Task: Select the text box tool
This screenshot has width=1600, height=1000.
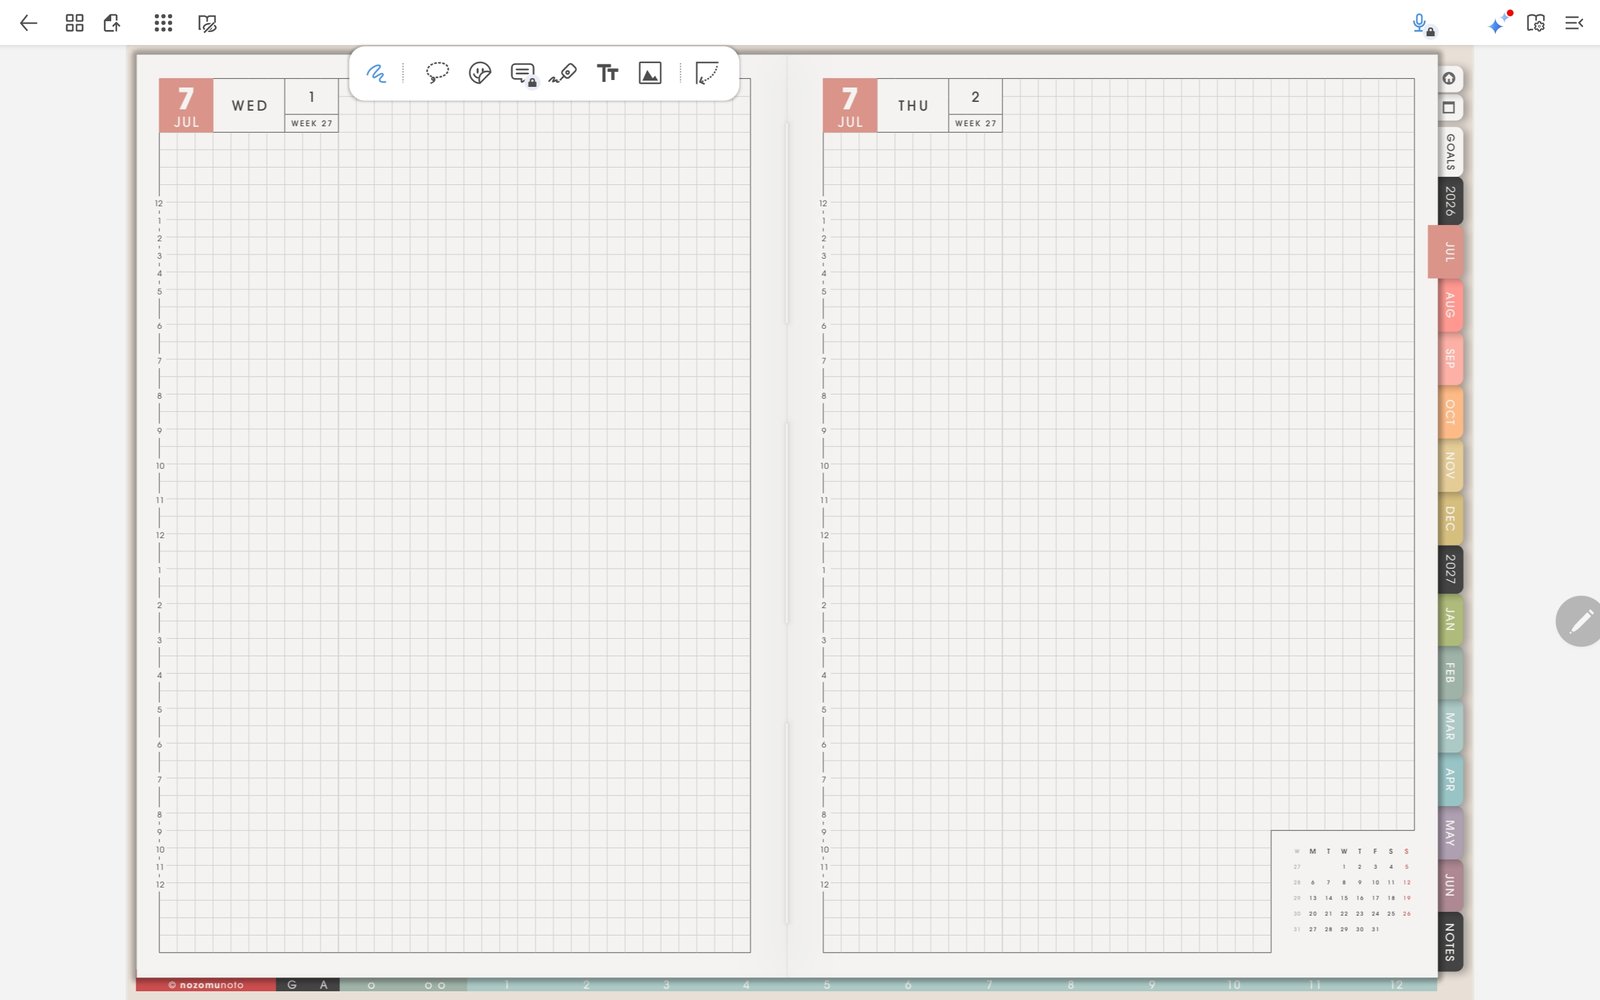Action: coord(607,73)
